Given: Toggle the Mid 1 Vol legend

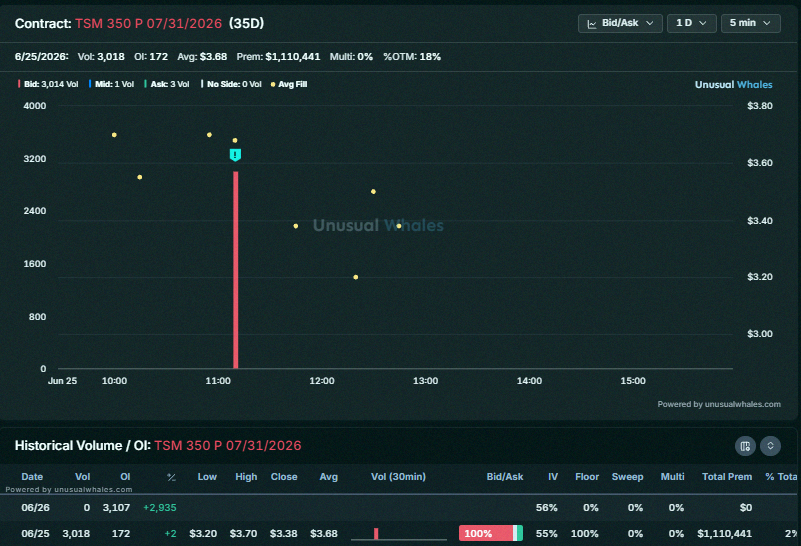Looking at the screenshot, I should tap(111, 84).
